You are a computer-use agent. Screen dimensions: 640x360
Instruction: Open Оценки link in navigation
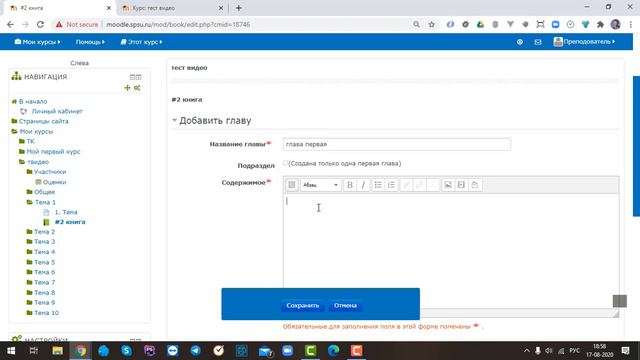tap(54, 182)
